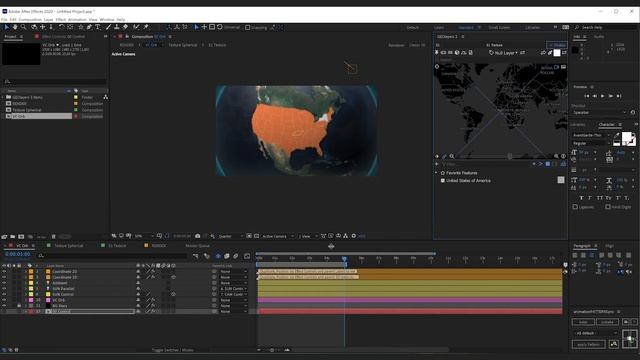Switch to the RENDER timeline tab
This screenshot has height=360, width=640.
(x=158, y=246)
